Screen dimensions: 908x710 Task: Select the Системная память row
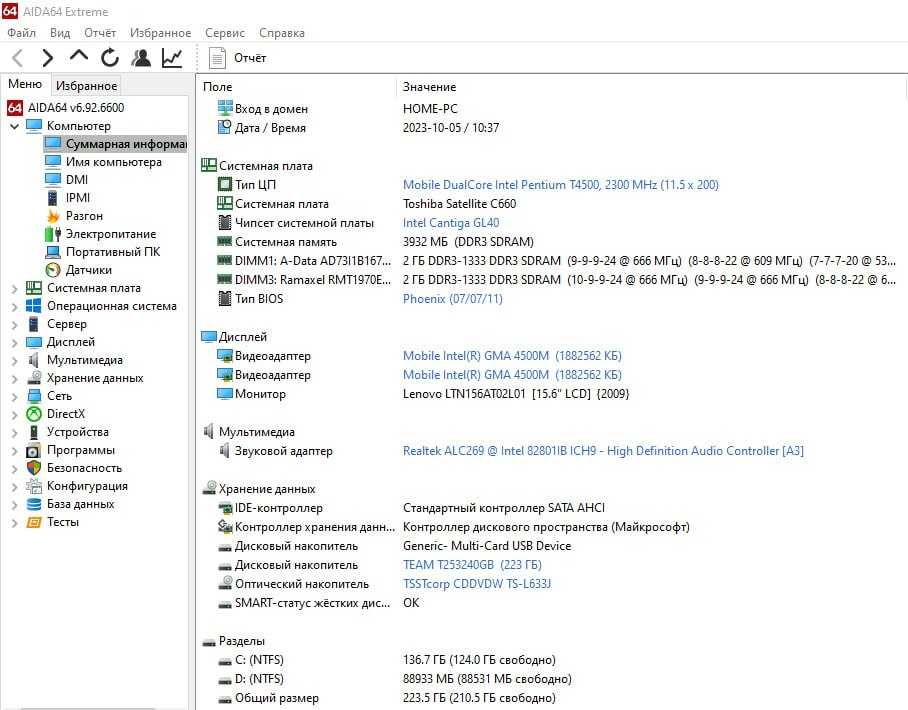[x=552, y=242]
